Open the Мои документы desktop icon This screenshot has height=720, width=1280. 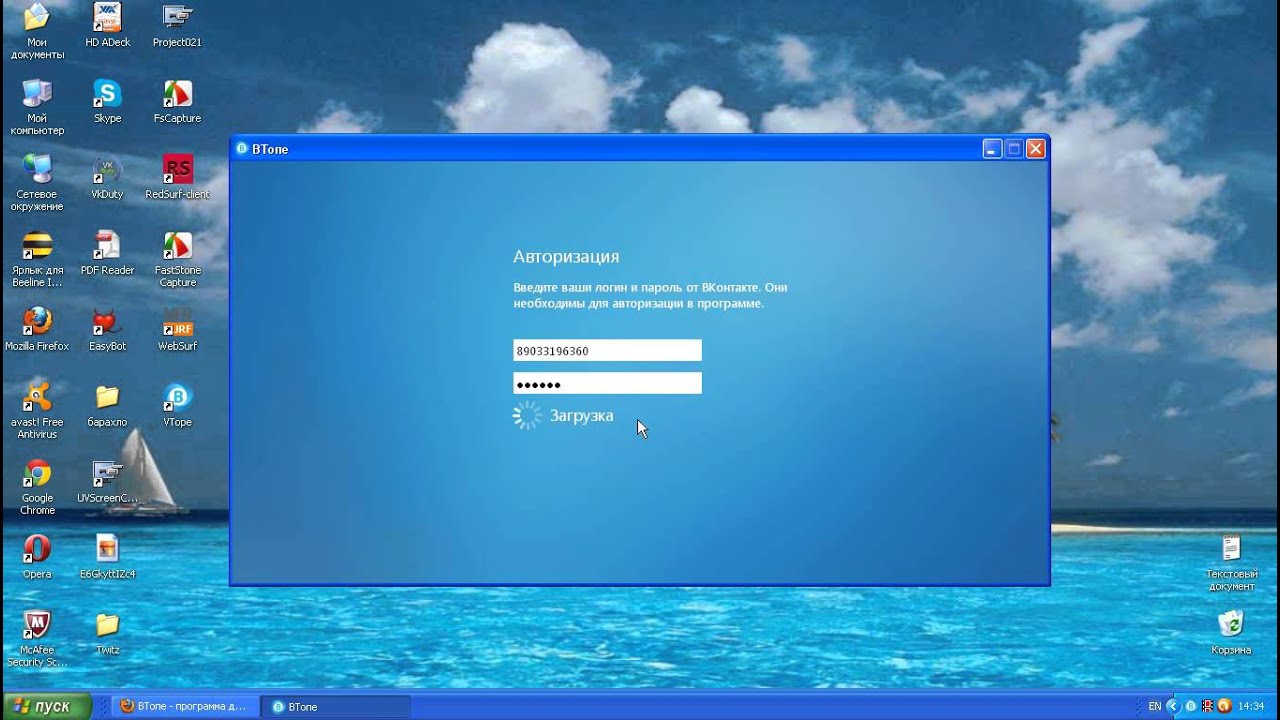tap(37, 30)
